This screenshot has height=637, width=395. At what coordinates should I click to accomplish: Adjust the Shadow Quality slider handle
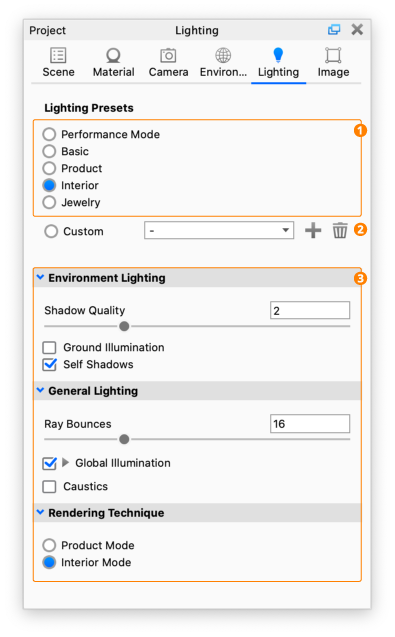pos(124,326)
